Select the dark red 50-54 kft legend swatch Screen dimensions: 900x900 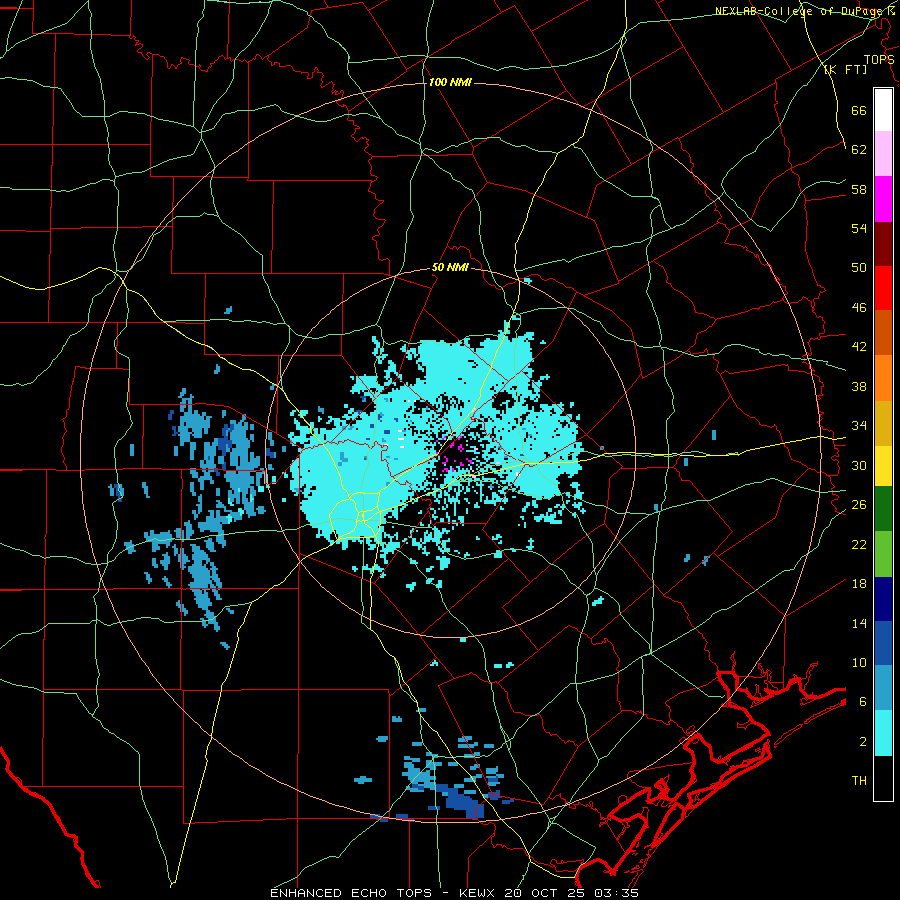[x=883, y=244]
